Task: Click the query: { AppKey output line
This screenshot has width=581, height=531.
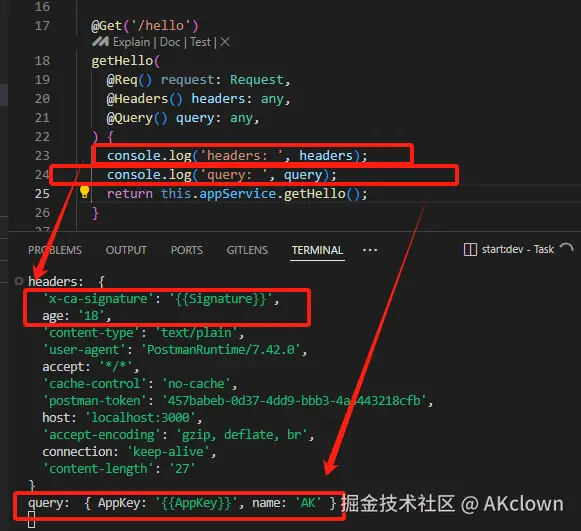Action: (182, 503)
